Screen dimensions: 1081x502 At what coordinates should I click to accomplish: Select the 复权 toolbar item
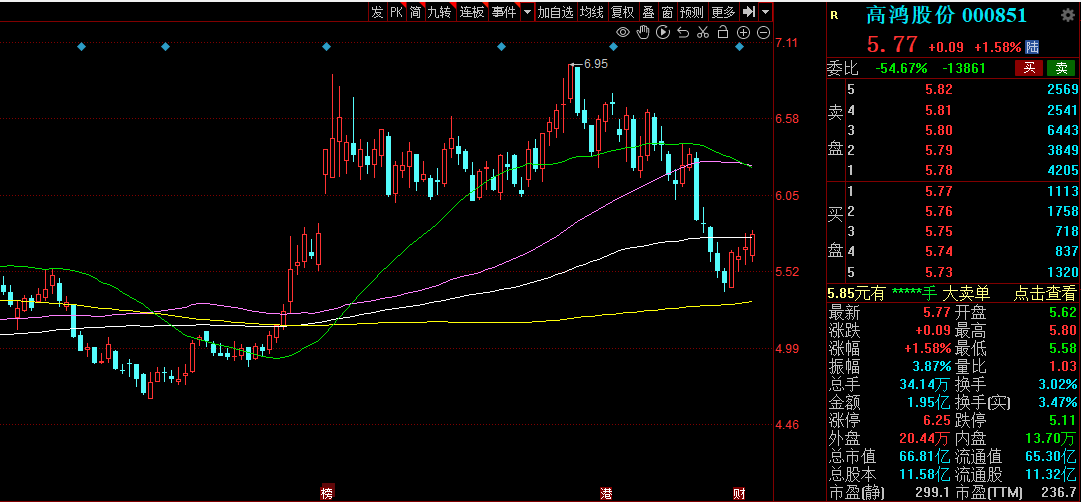point(623,12)
